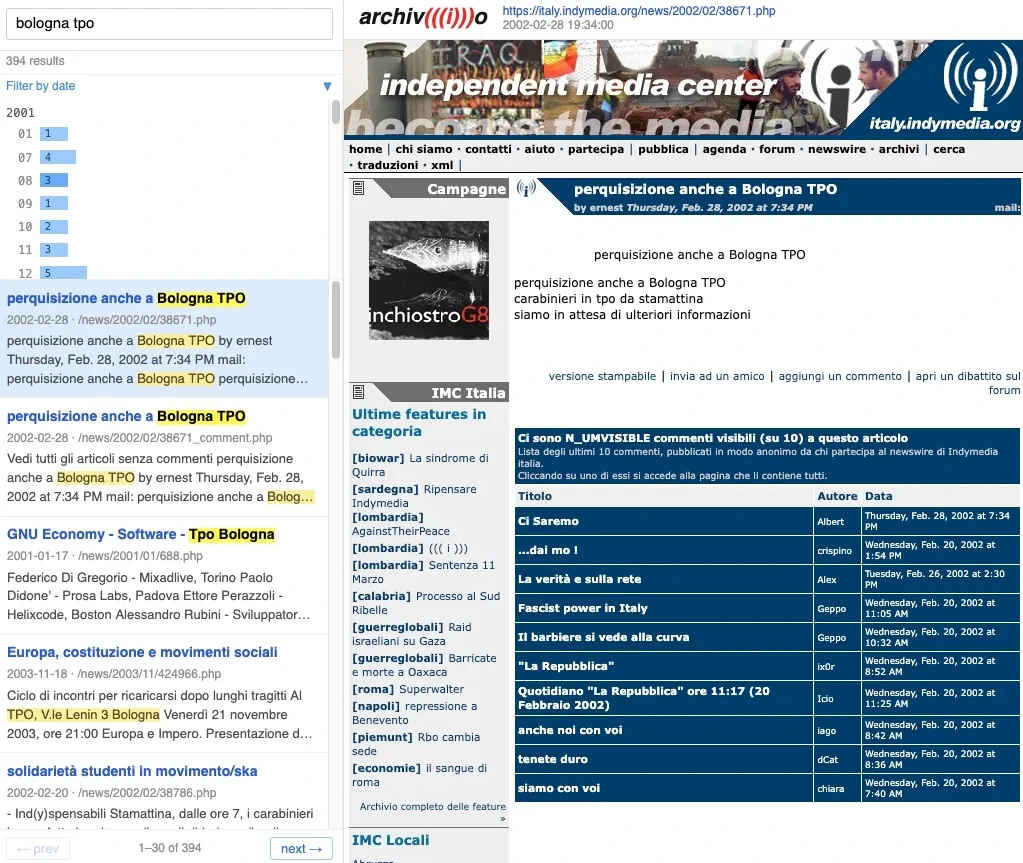Open Europa, costituzione e movimenti sociali result

tap(142, 652)
